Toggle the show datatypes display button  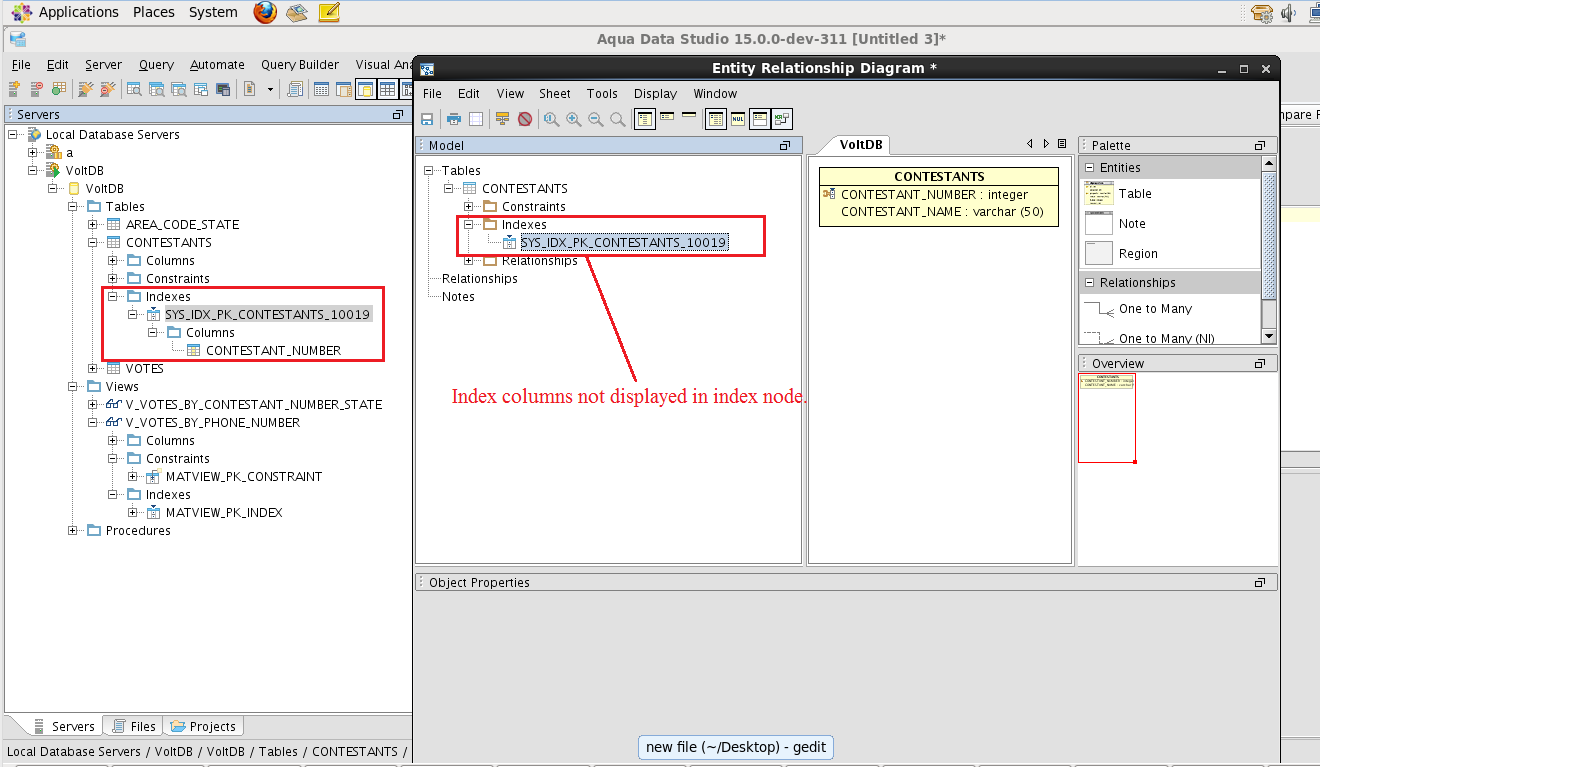(x=716, y=119)
